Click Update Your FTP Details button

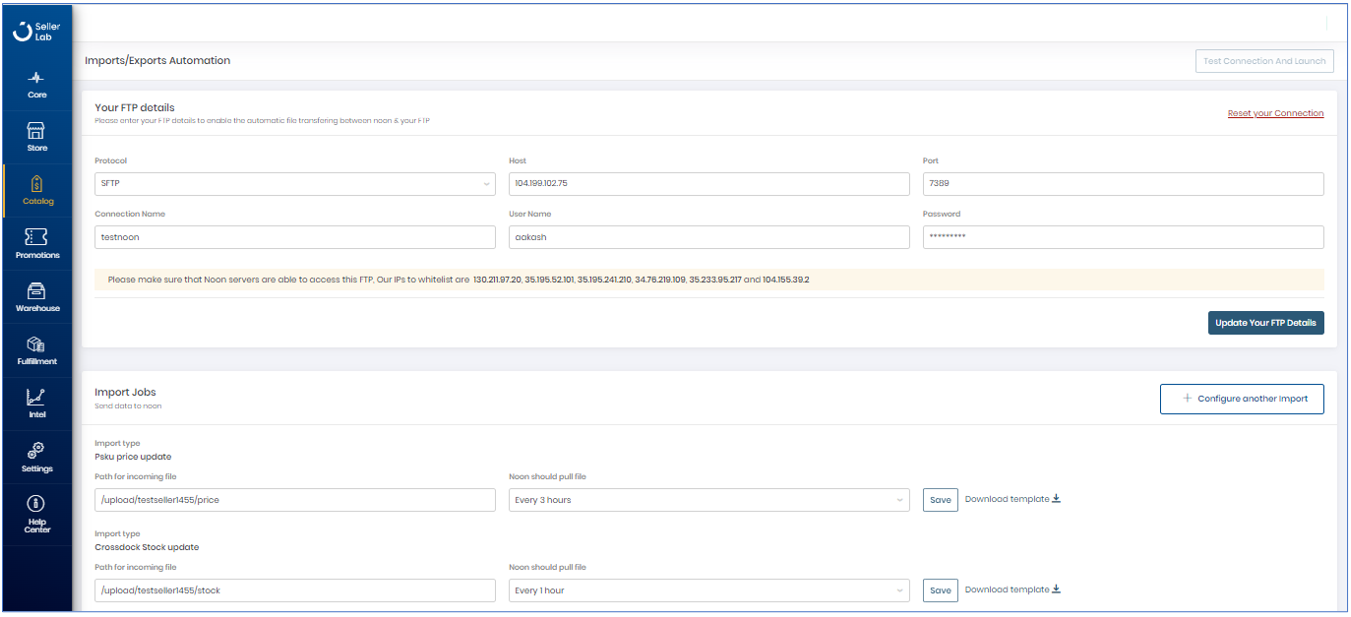1265,323
